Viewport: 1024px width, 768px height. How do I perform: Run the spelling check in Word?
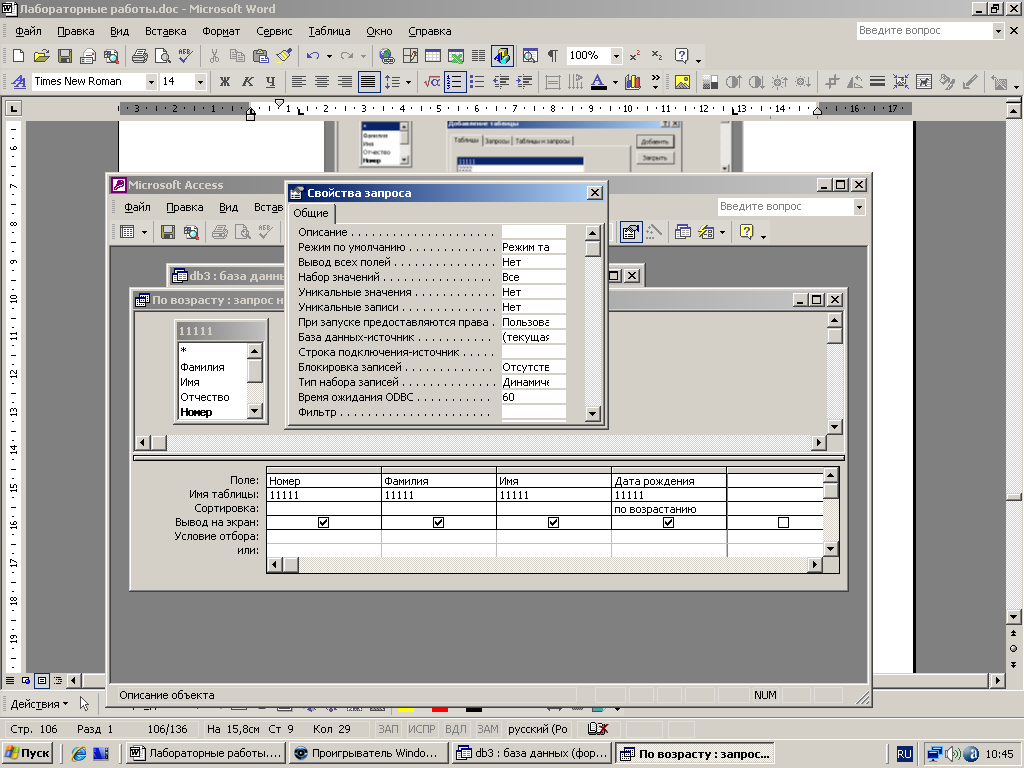(x=185, y=56)
